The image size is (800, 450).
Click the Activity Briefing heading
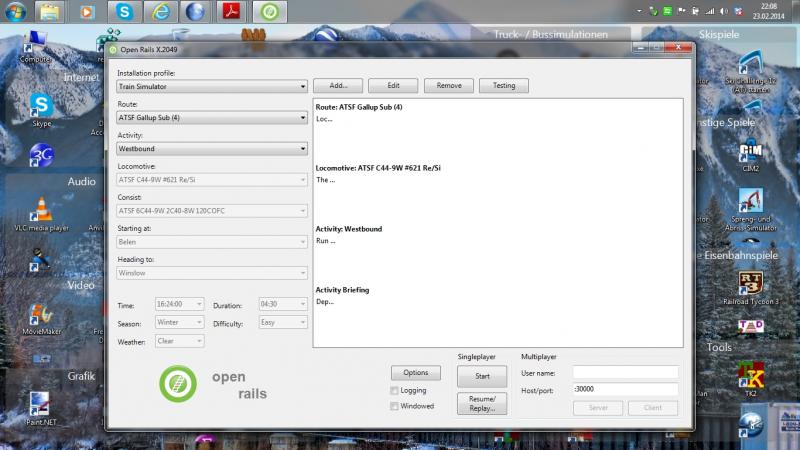pos(342,290)
